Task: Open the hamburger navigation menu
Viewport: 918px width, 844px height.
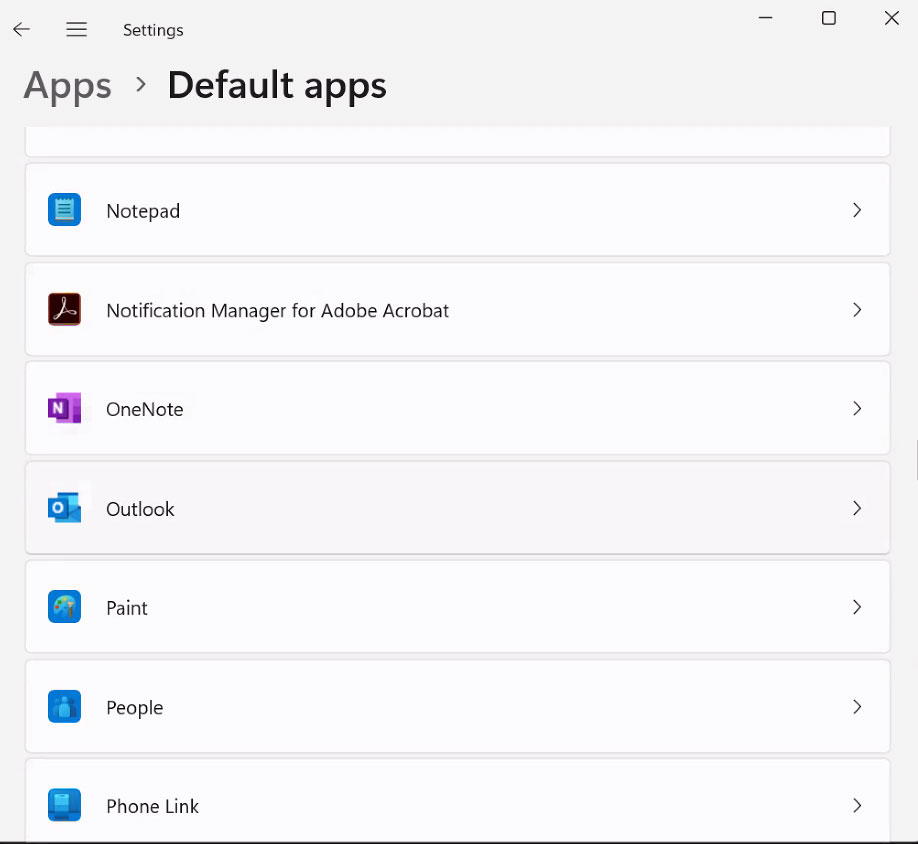Action: pyautogui.click(x=77, y=29)
